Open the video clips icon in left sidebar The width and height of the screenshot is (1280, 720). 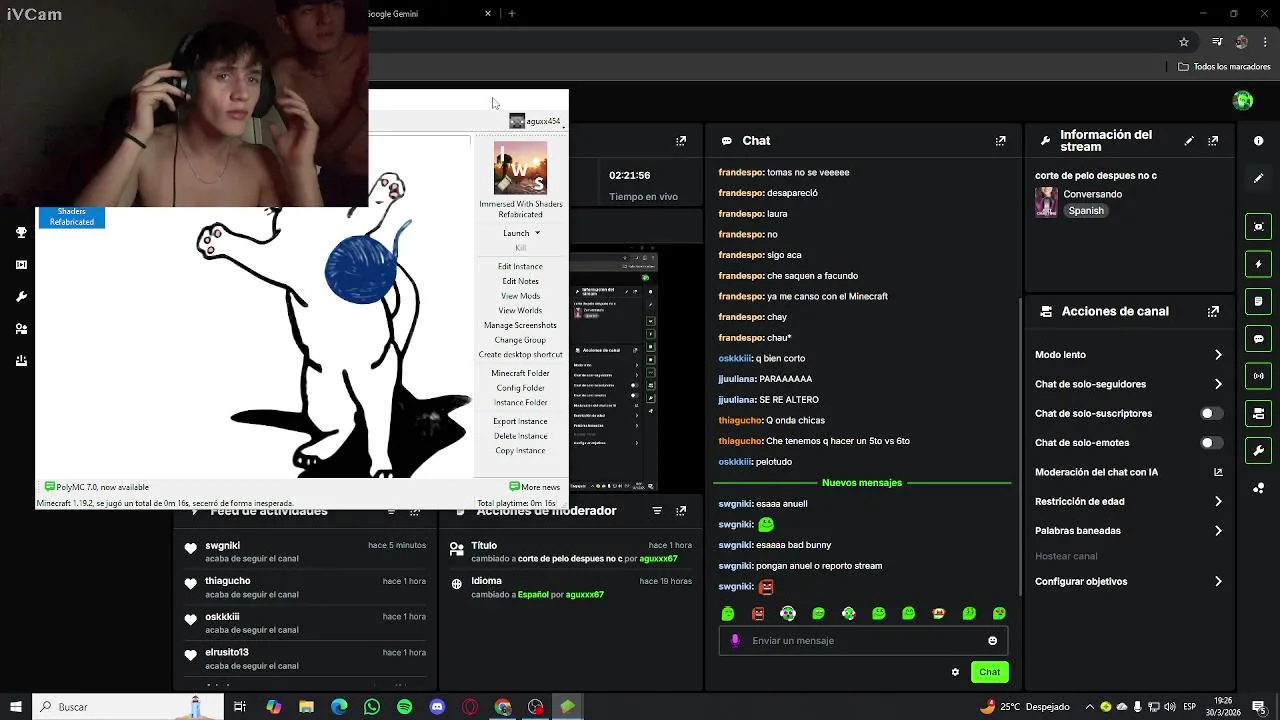click(21, 265)
